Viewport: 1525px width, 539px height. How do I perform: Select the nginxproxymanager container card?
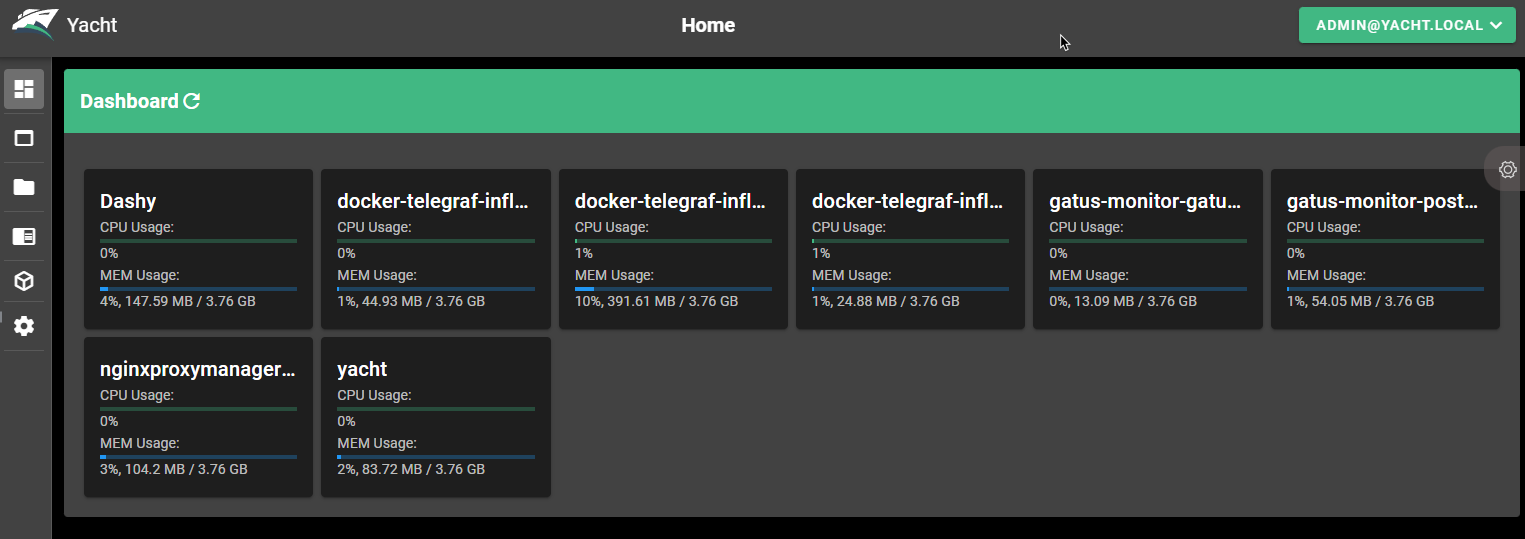[198, 417]
